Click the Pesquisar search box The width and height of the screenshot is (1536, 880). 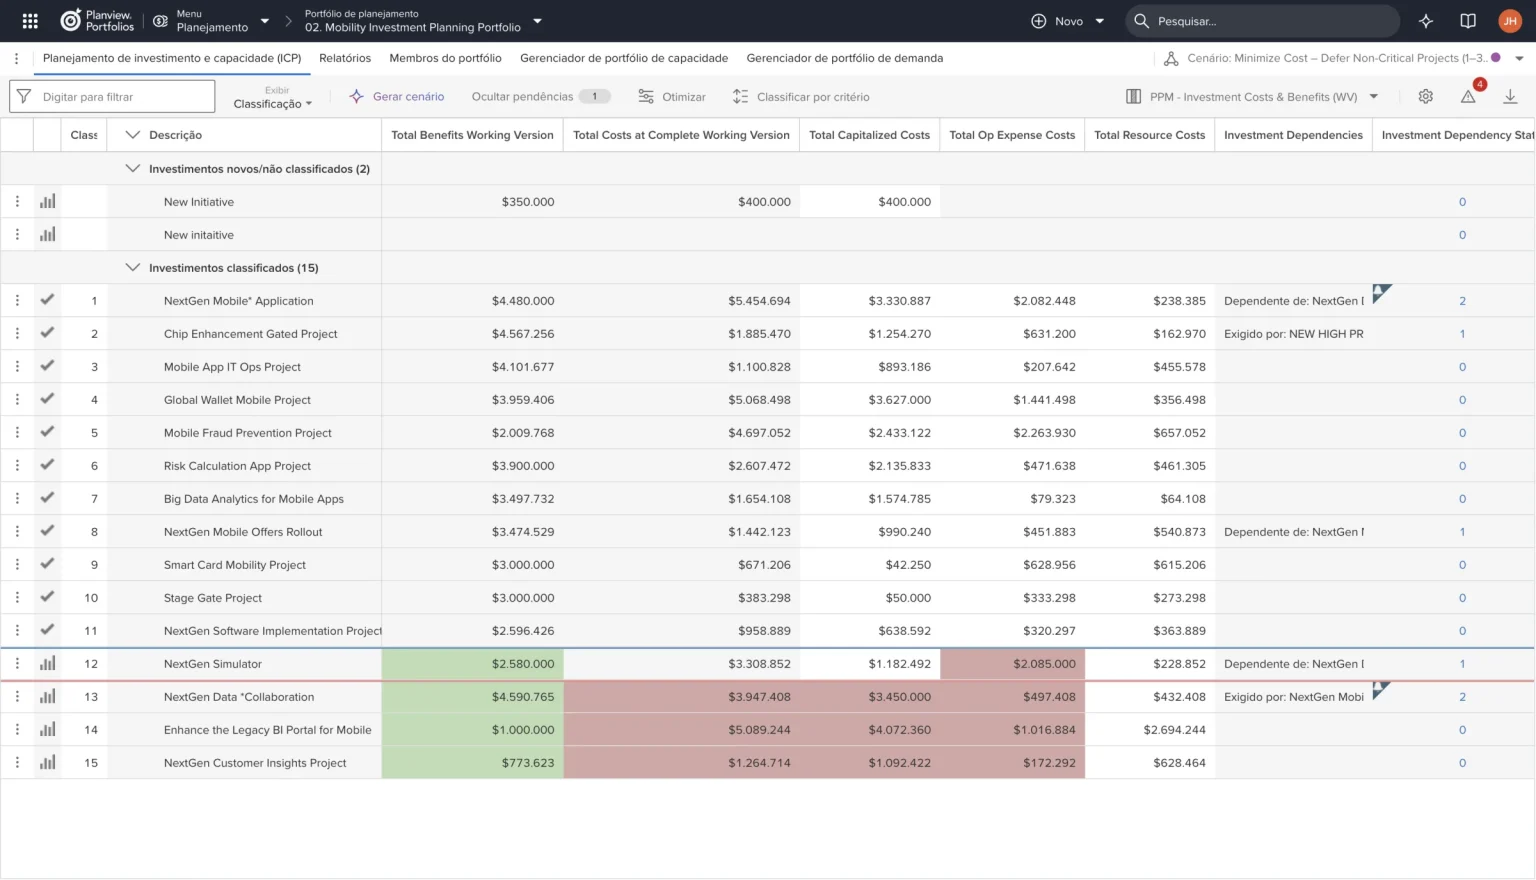tap(1262, 21)
